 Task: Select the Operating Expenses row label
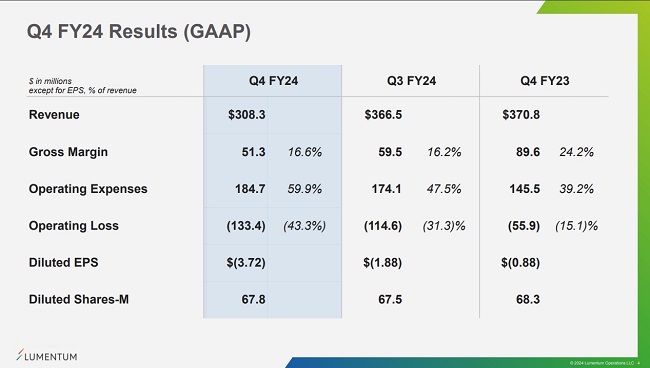[88, 189]
